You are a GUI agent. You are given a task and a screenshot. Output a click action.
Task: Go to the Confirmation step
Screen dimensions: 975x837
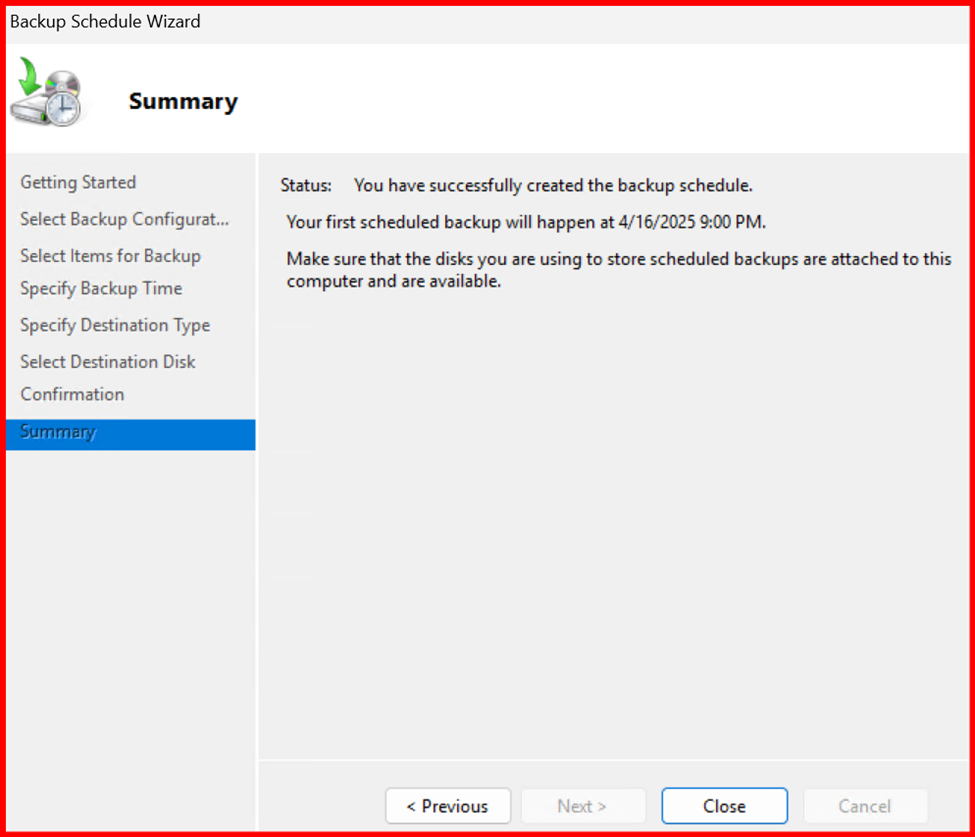(x=72, y=394)
